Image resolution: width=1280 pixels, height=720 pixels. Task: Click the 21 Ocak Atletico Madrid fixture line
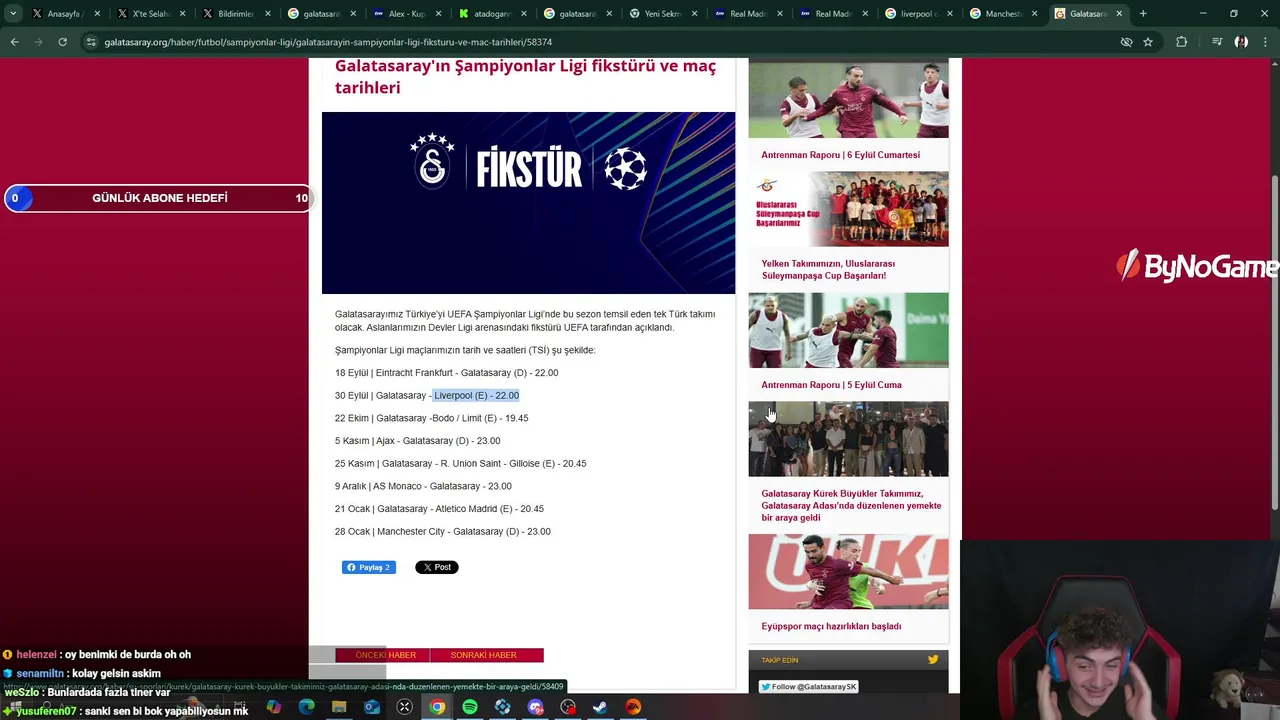tap(439, 509)
